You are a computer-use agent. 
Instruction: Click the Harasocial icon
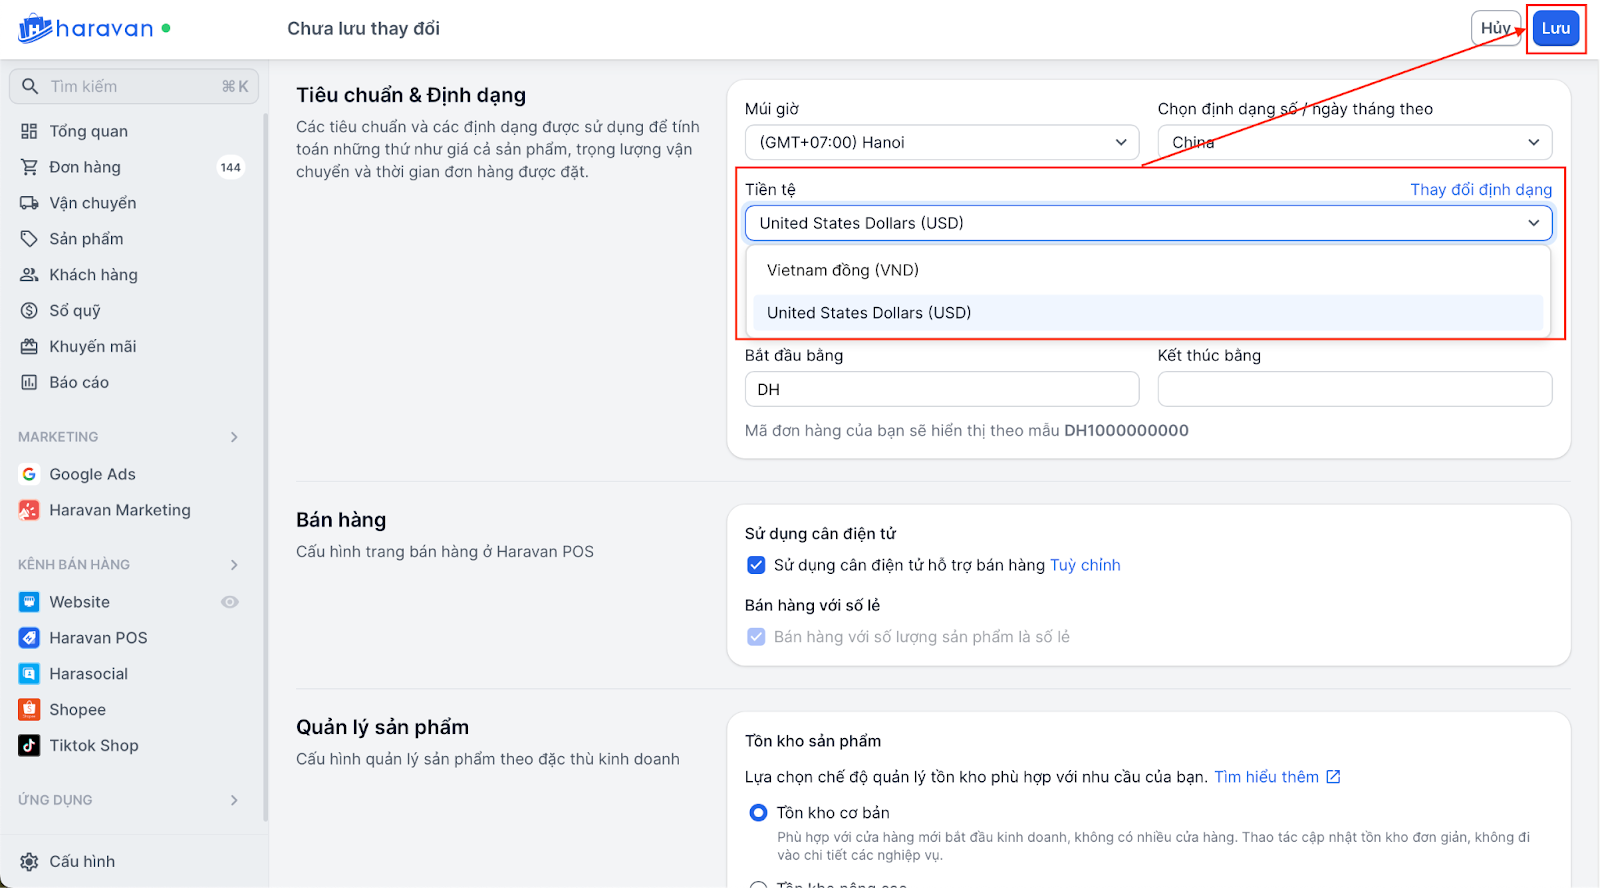29,674
